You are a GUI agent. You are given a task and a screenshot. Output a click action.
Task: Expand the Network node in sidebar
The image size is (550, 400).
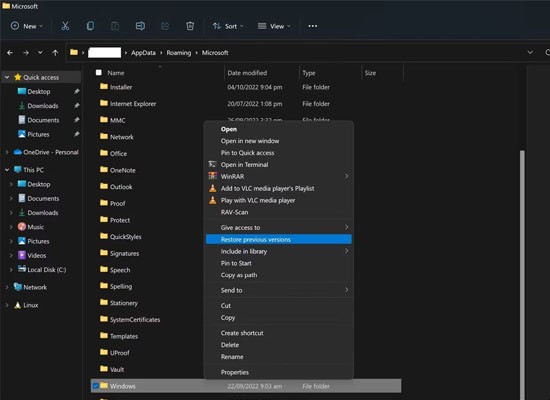7,287
